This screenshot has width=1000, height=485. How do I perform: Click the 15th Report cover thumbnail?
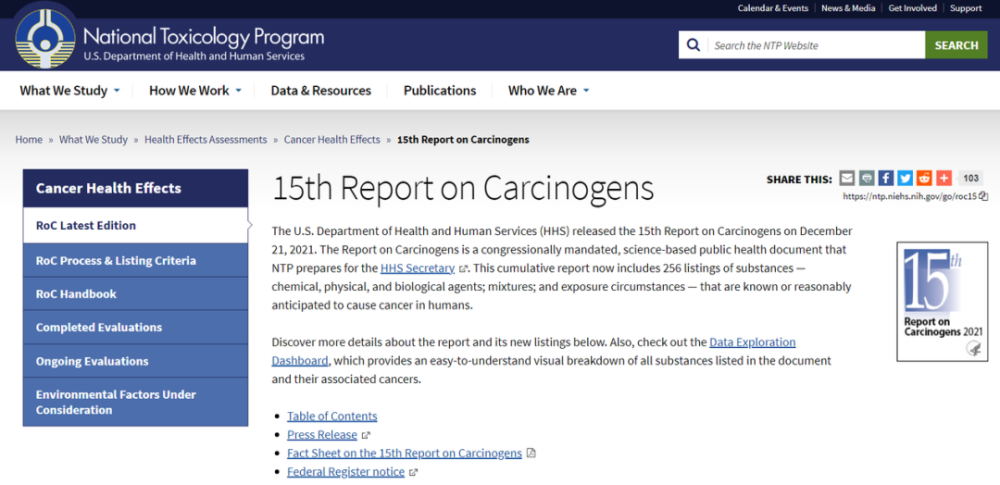point(942,301)
